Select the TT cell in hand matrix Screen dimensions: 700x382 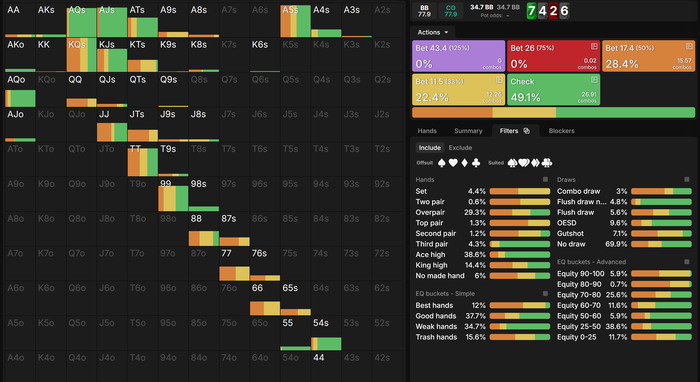pyautogui.click(x=142, y=160)
